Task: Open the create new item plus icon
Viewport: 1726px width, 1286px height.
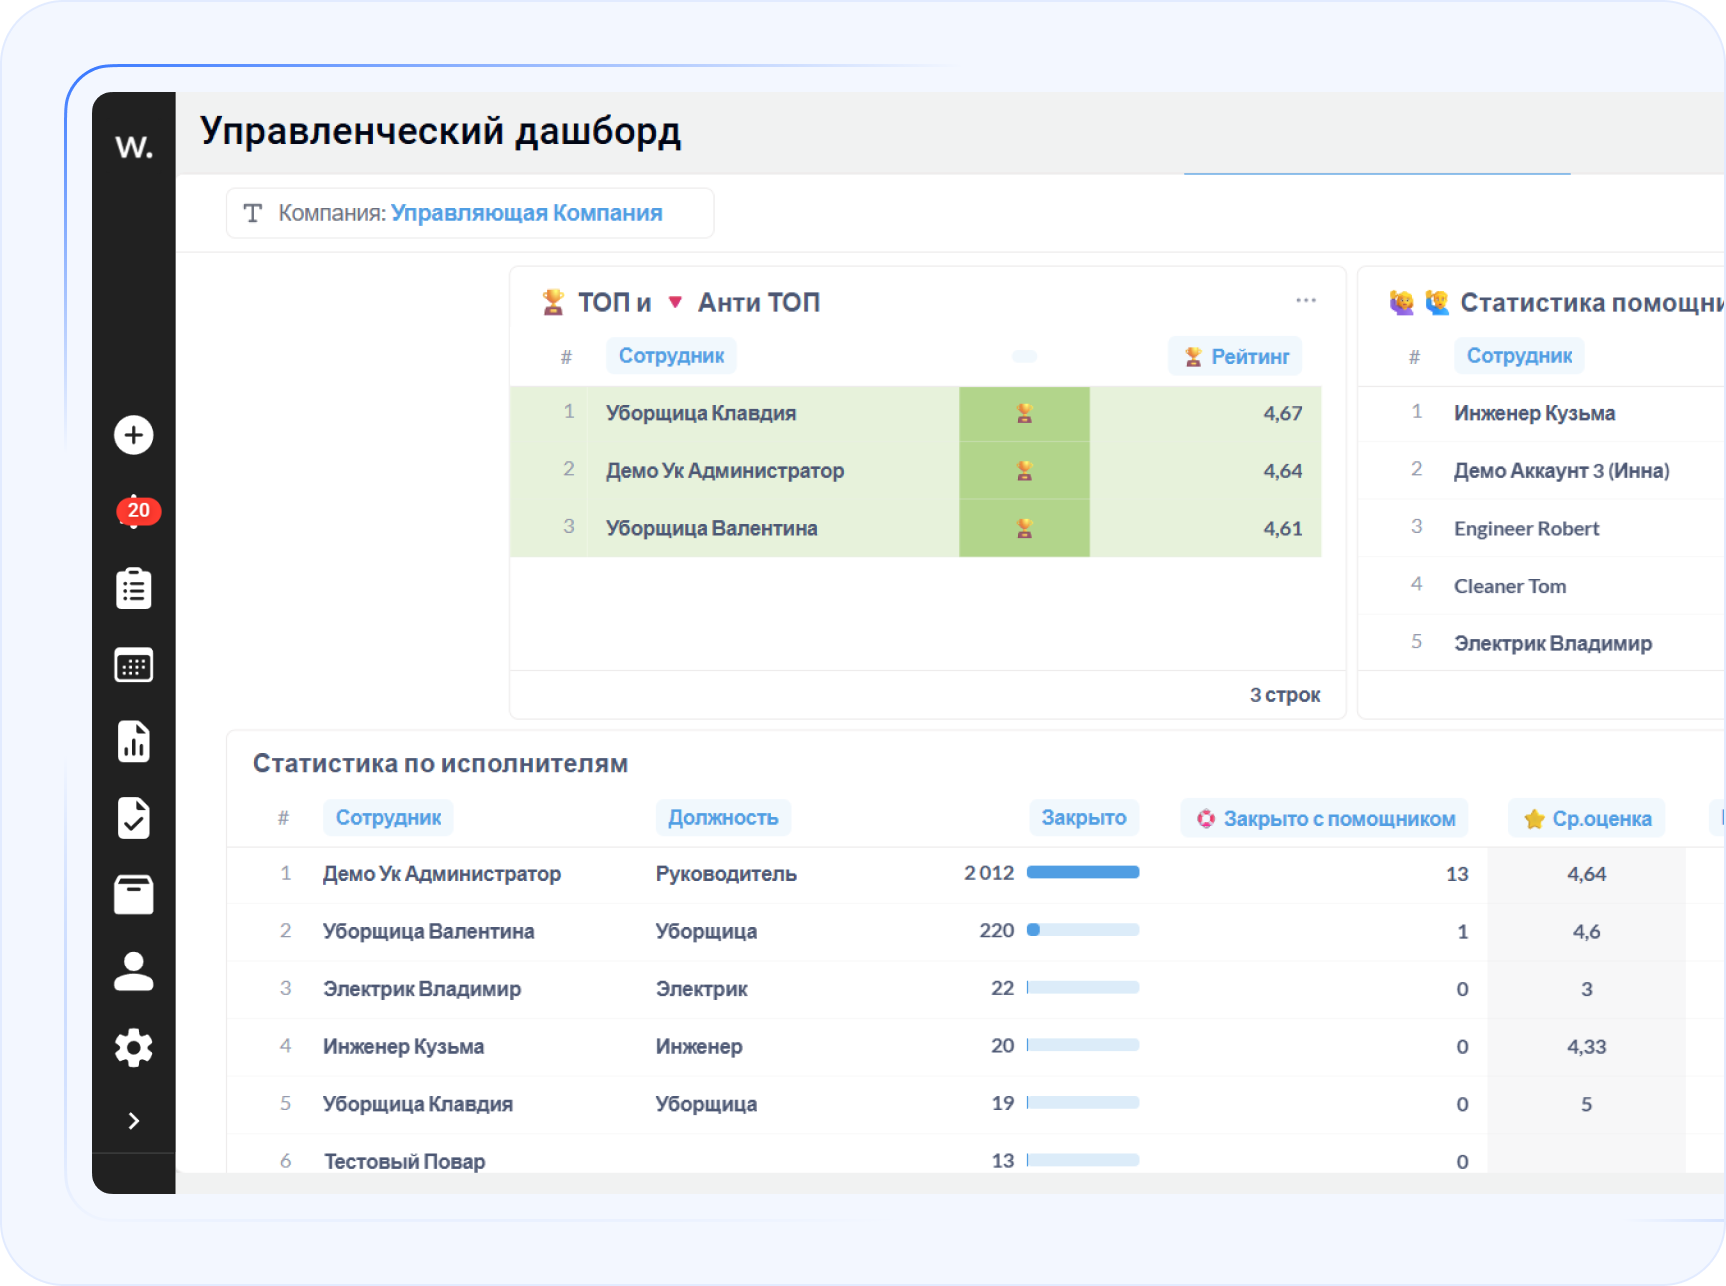Action: (x=133, y=434)
